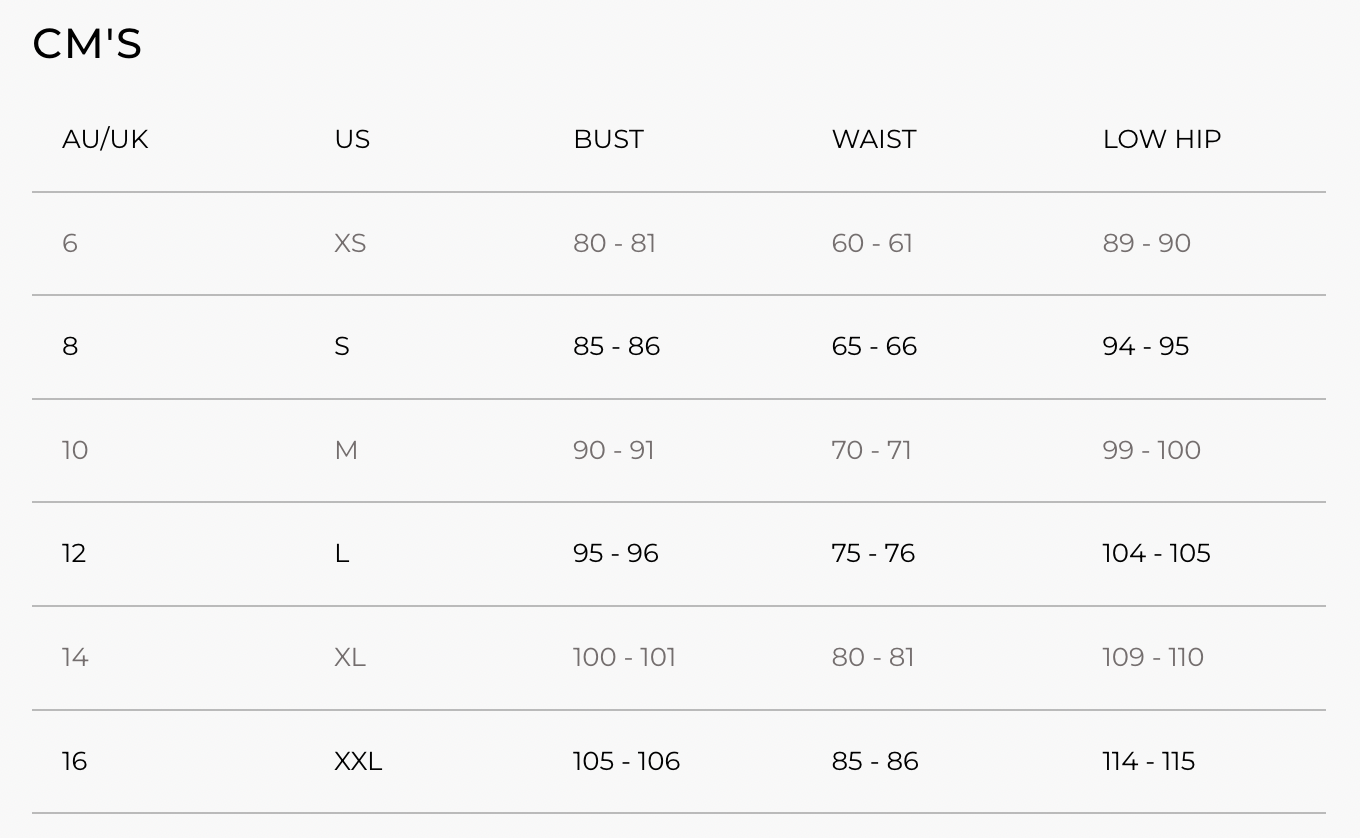Click low hip value 99 - 100
Image resolution: width=1360 pixels, height=838 pixels.
pos(1151,450)
